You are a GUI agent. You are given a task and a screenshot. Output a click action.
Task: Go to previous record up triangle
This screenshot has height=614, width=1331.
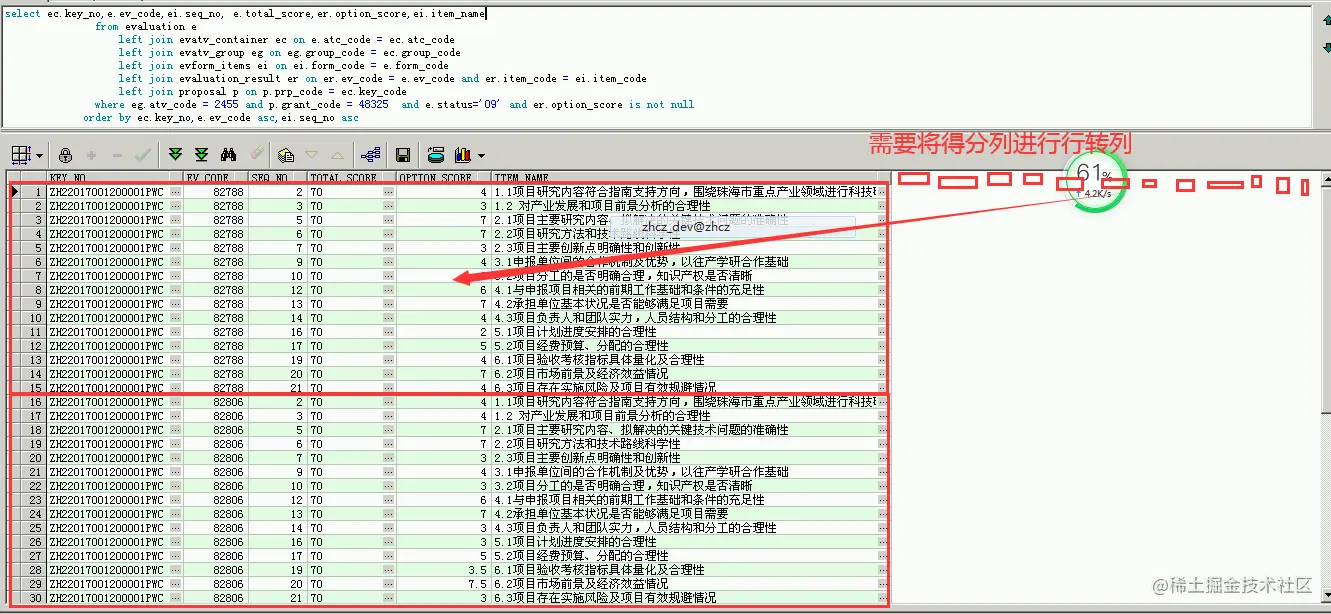tap(337, 156)
